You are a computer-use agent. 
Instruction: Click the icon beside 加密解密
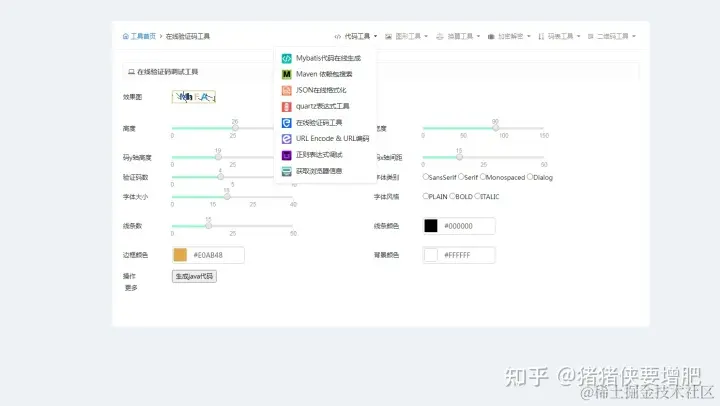click(x=491, y=36)
